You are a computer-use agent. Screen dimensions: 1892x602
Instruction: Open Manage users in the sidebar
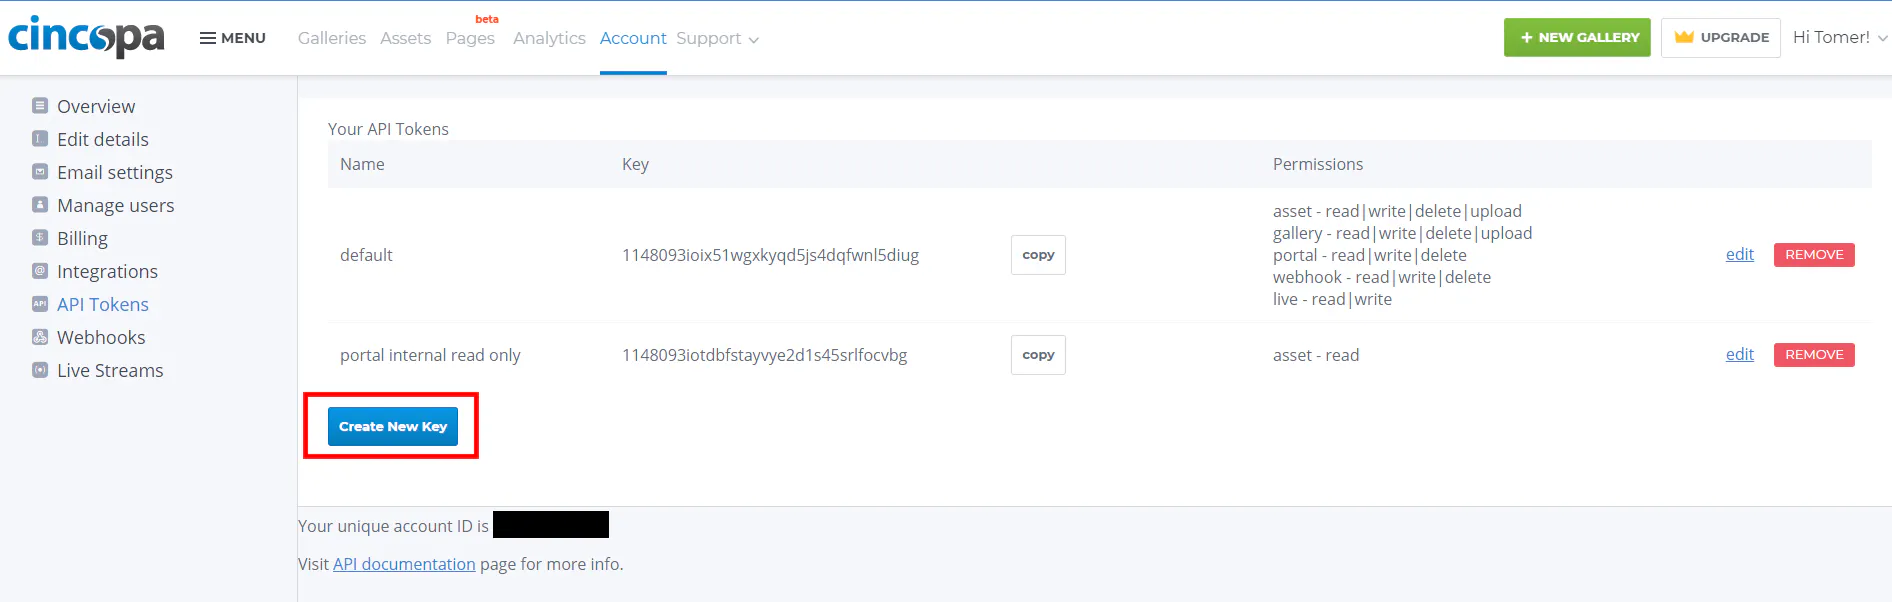pos(116,205)
